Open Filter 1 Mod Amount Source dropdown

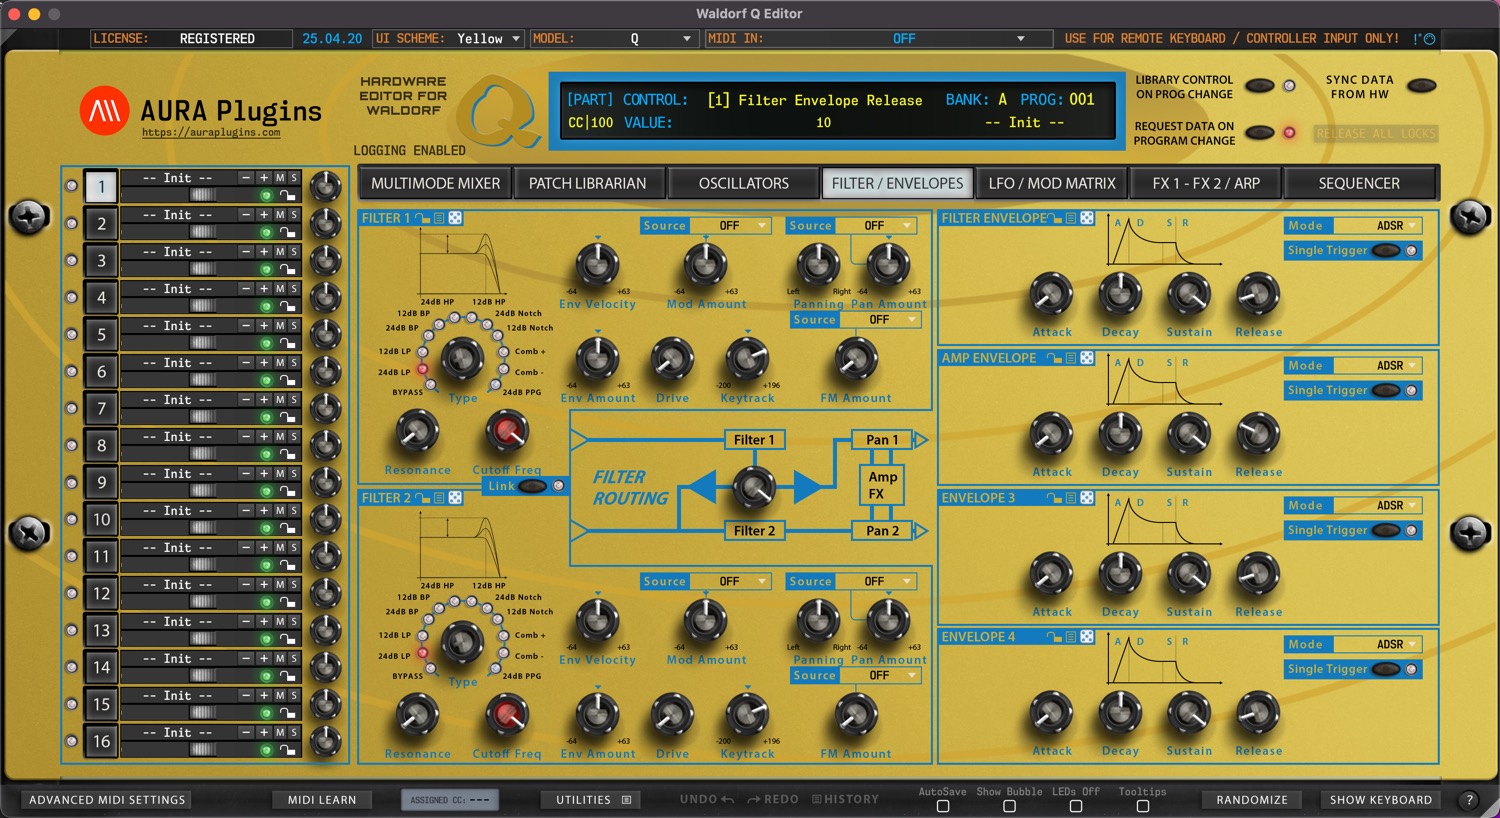[731, 226]
